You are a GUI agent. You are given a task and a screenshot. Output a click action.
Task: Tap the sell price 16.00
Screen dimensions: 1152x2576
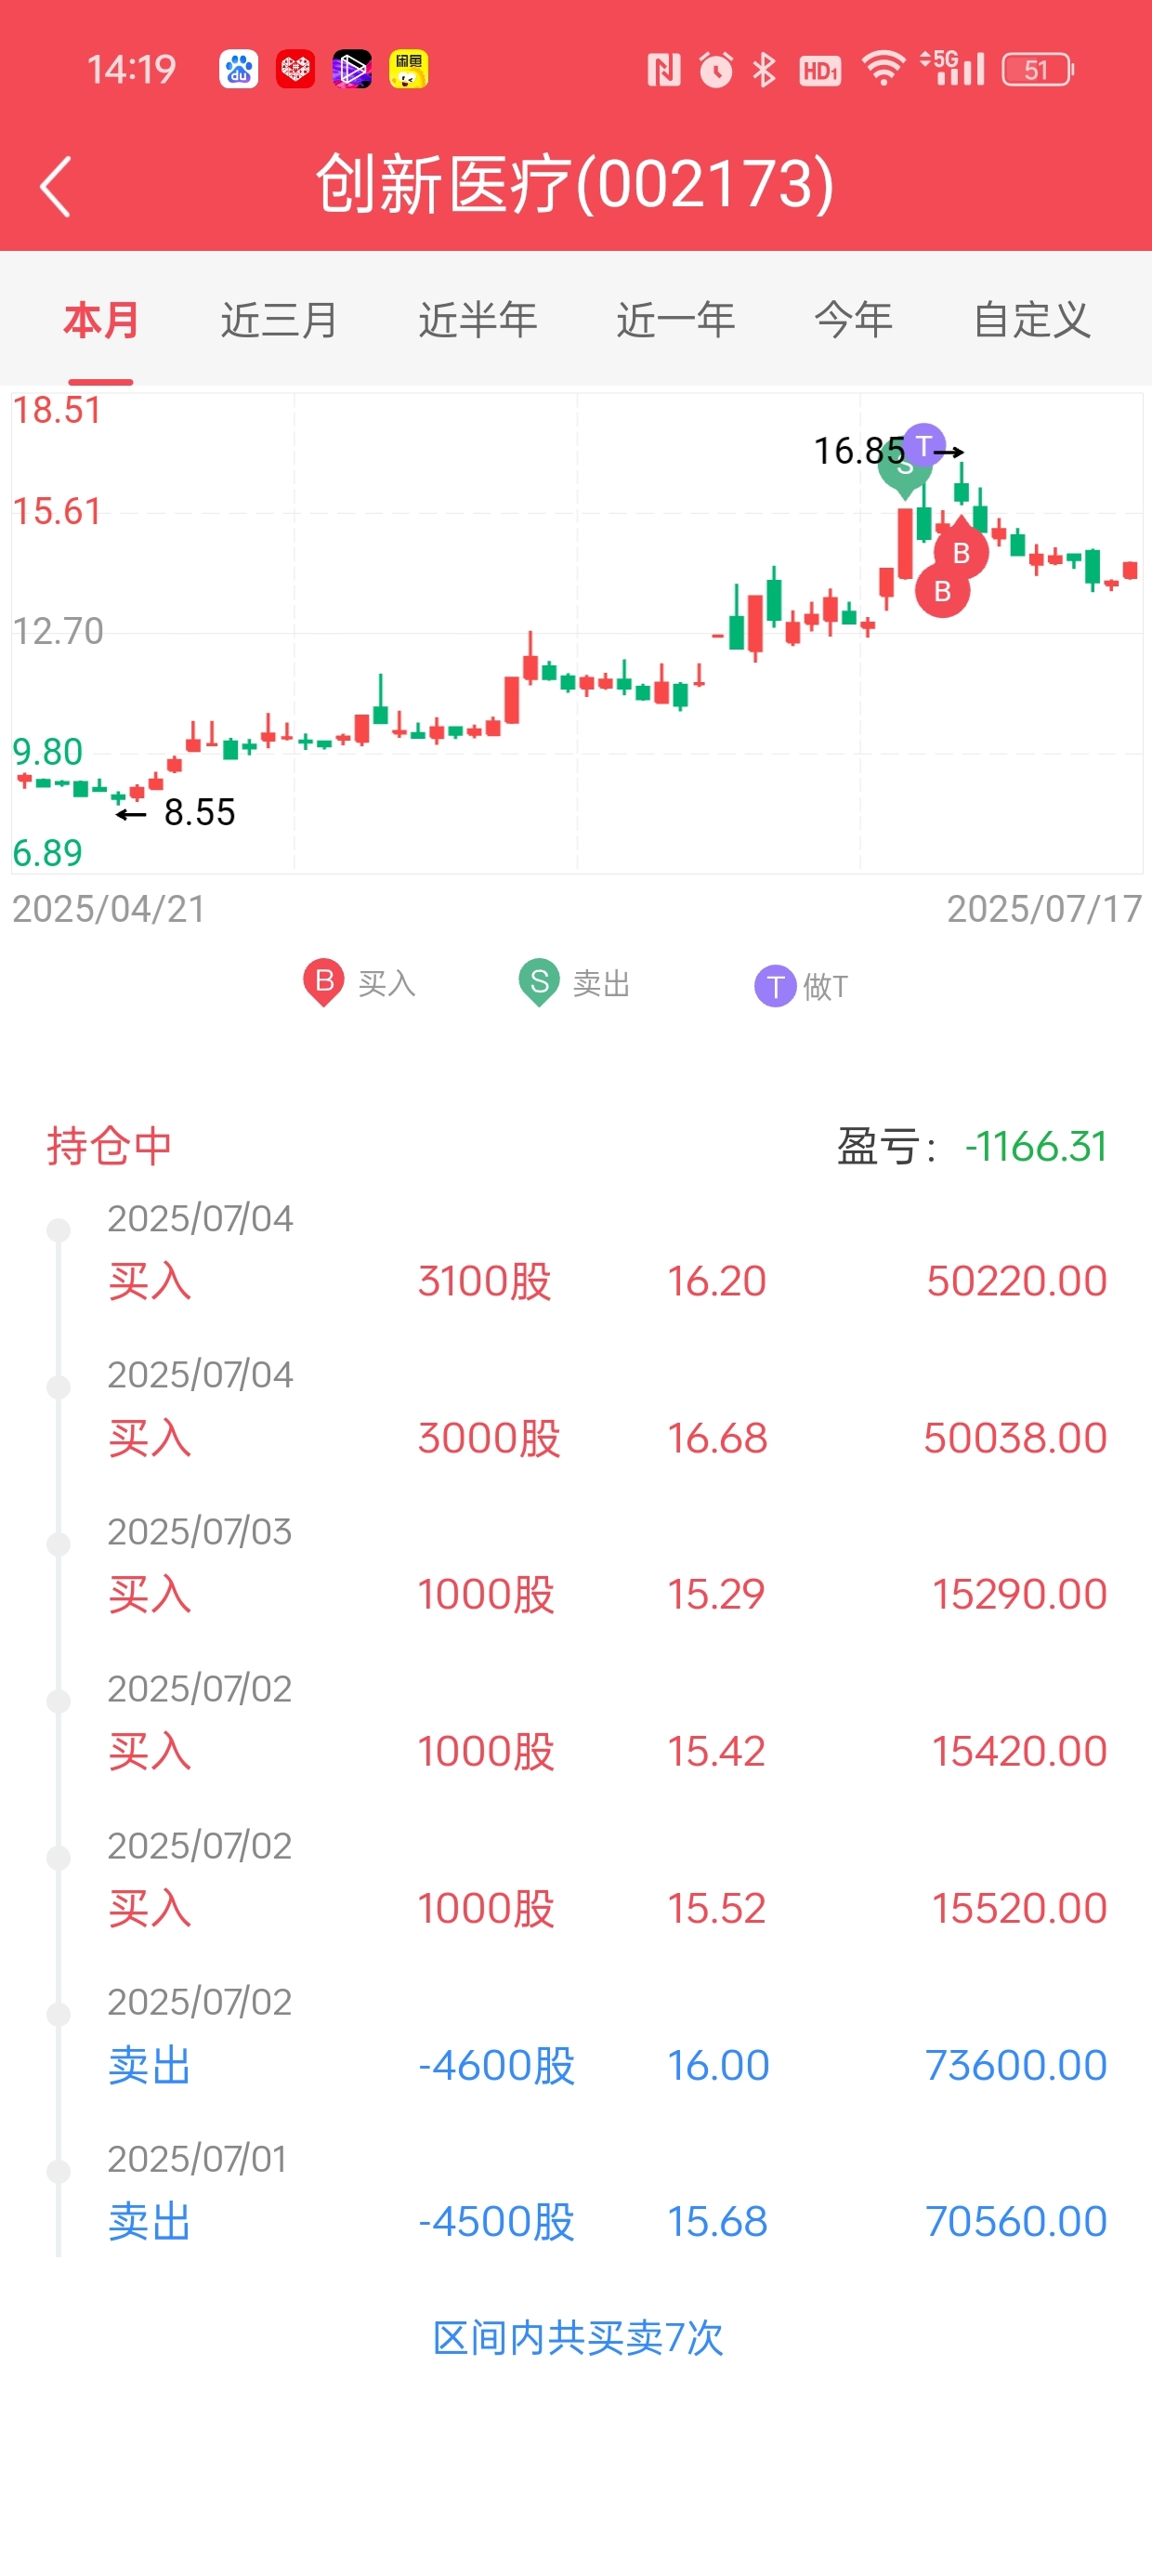(718, 2065)
